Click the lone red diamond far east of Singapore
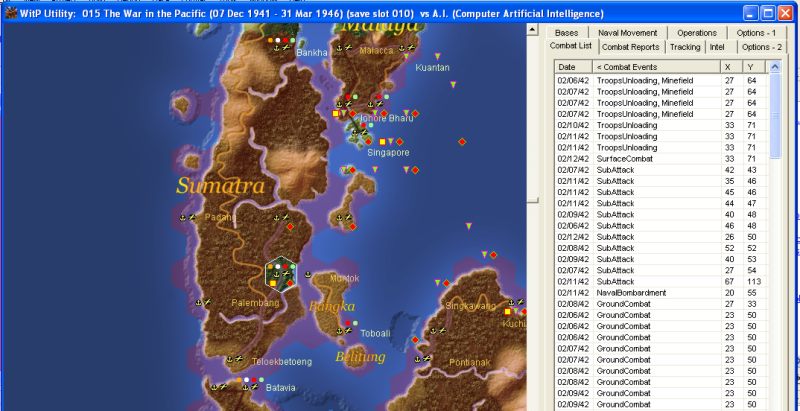The width and height of the screenshot is (800, 411). (462, 141)
